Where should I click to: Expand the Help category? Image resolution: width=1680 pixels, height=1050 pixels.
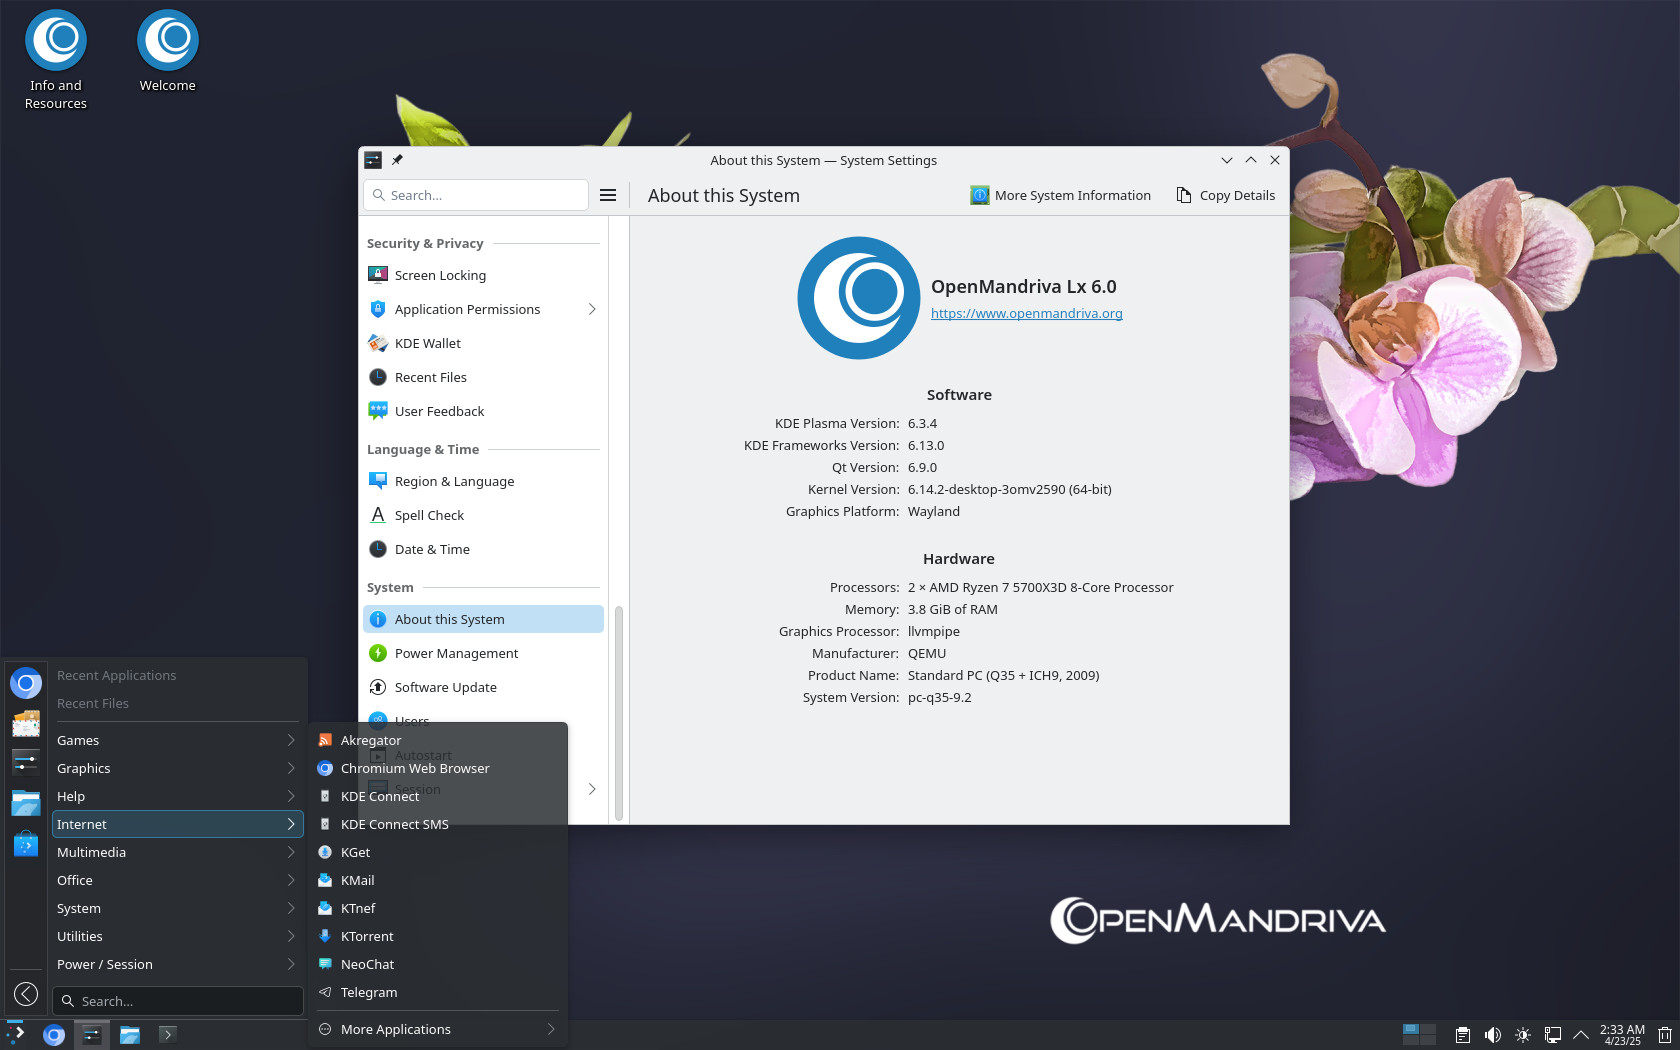point(177,796)
